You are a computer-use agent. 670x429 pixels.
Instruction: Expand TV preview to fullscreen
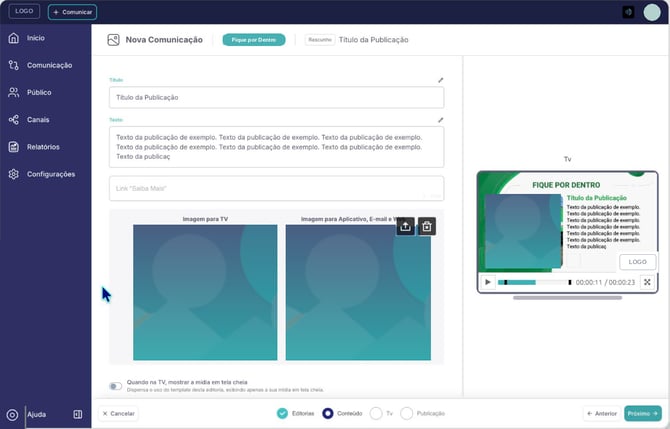click(647, 282)
